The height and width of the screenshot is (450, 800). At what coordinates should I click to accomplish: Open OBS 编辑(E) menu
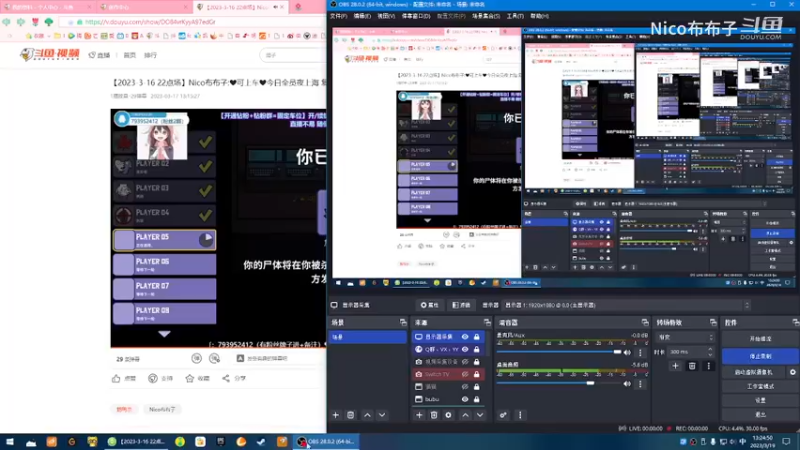coord(362,16)
